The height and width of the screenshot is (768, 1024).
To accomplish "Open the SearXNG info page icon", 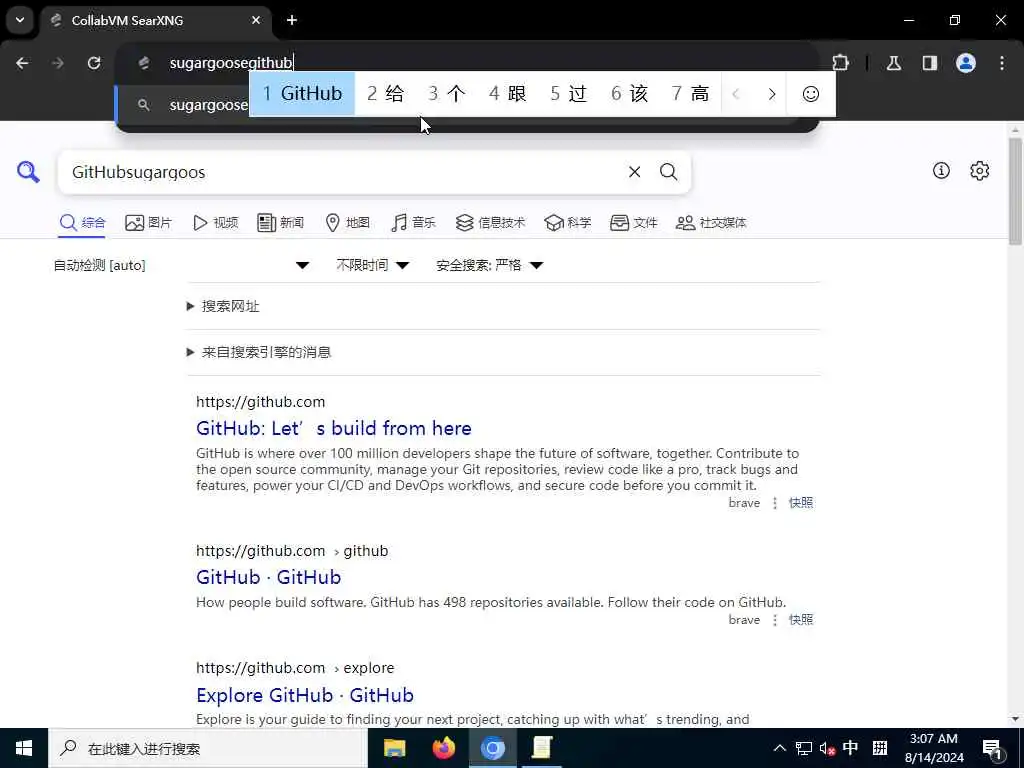I will click(941, 170).
